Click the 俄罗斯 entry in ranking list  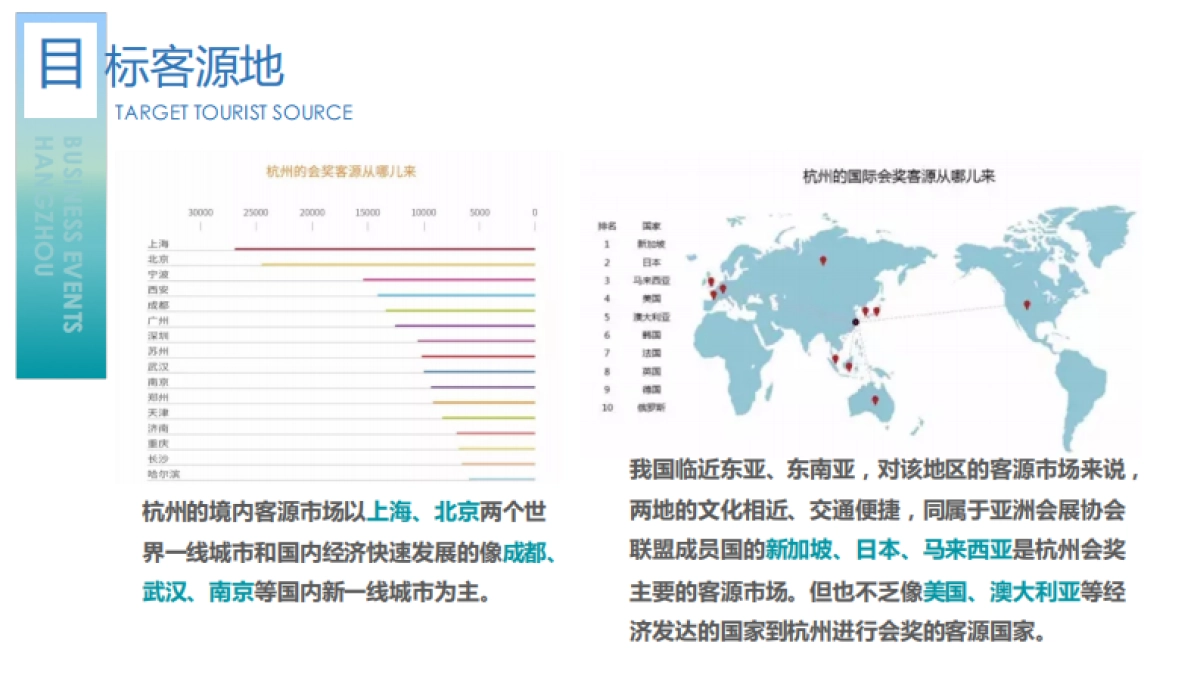coord(651,408)
